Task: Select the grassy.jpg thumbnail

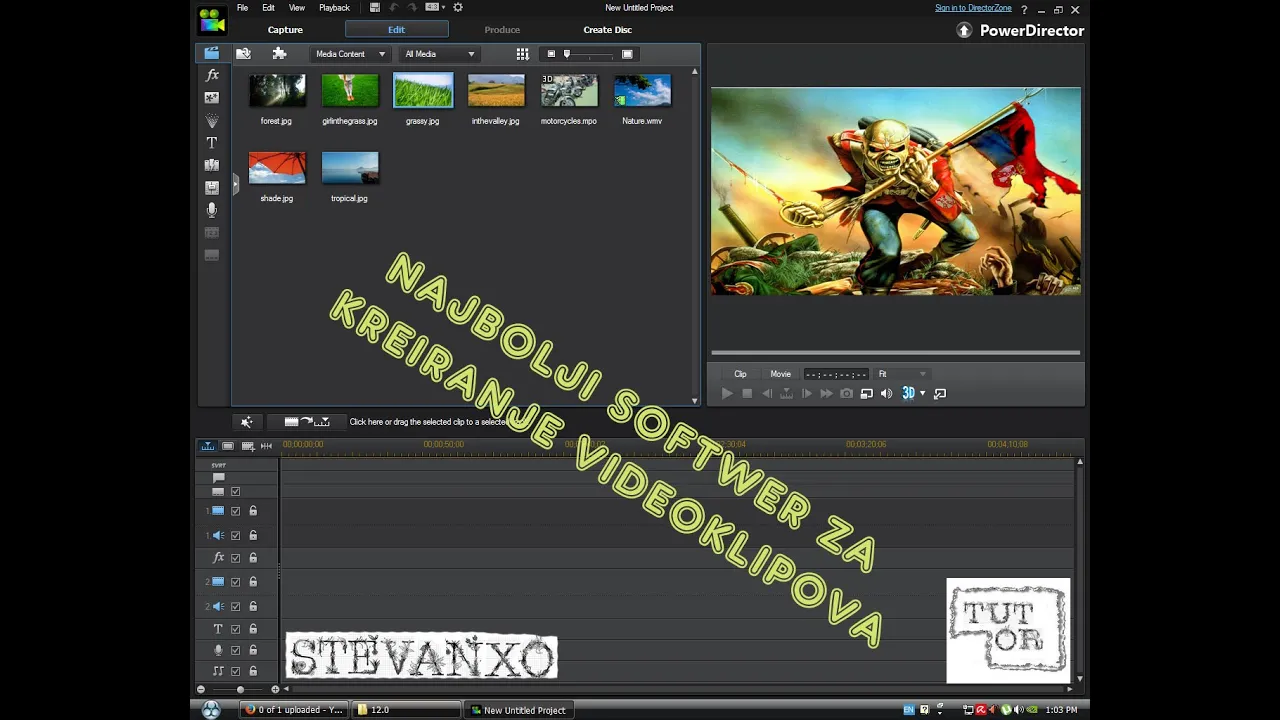Action: coord(423,91)
